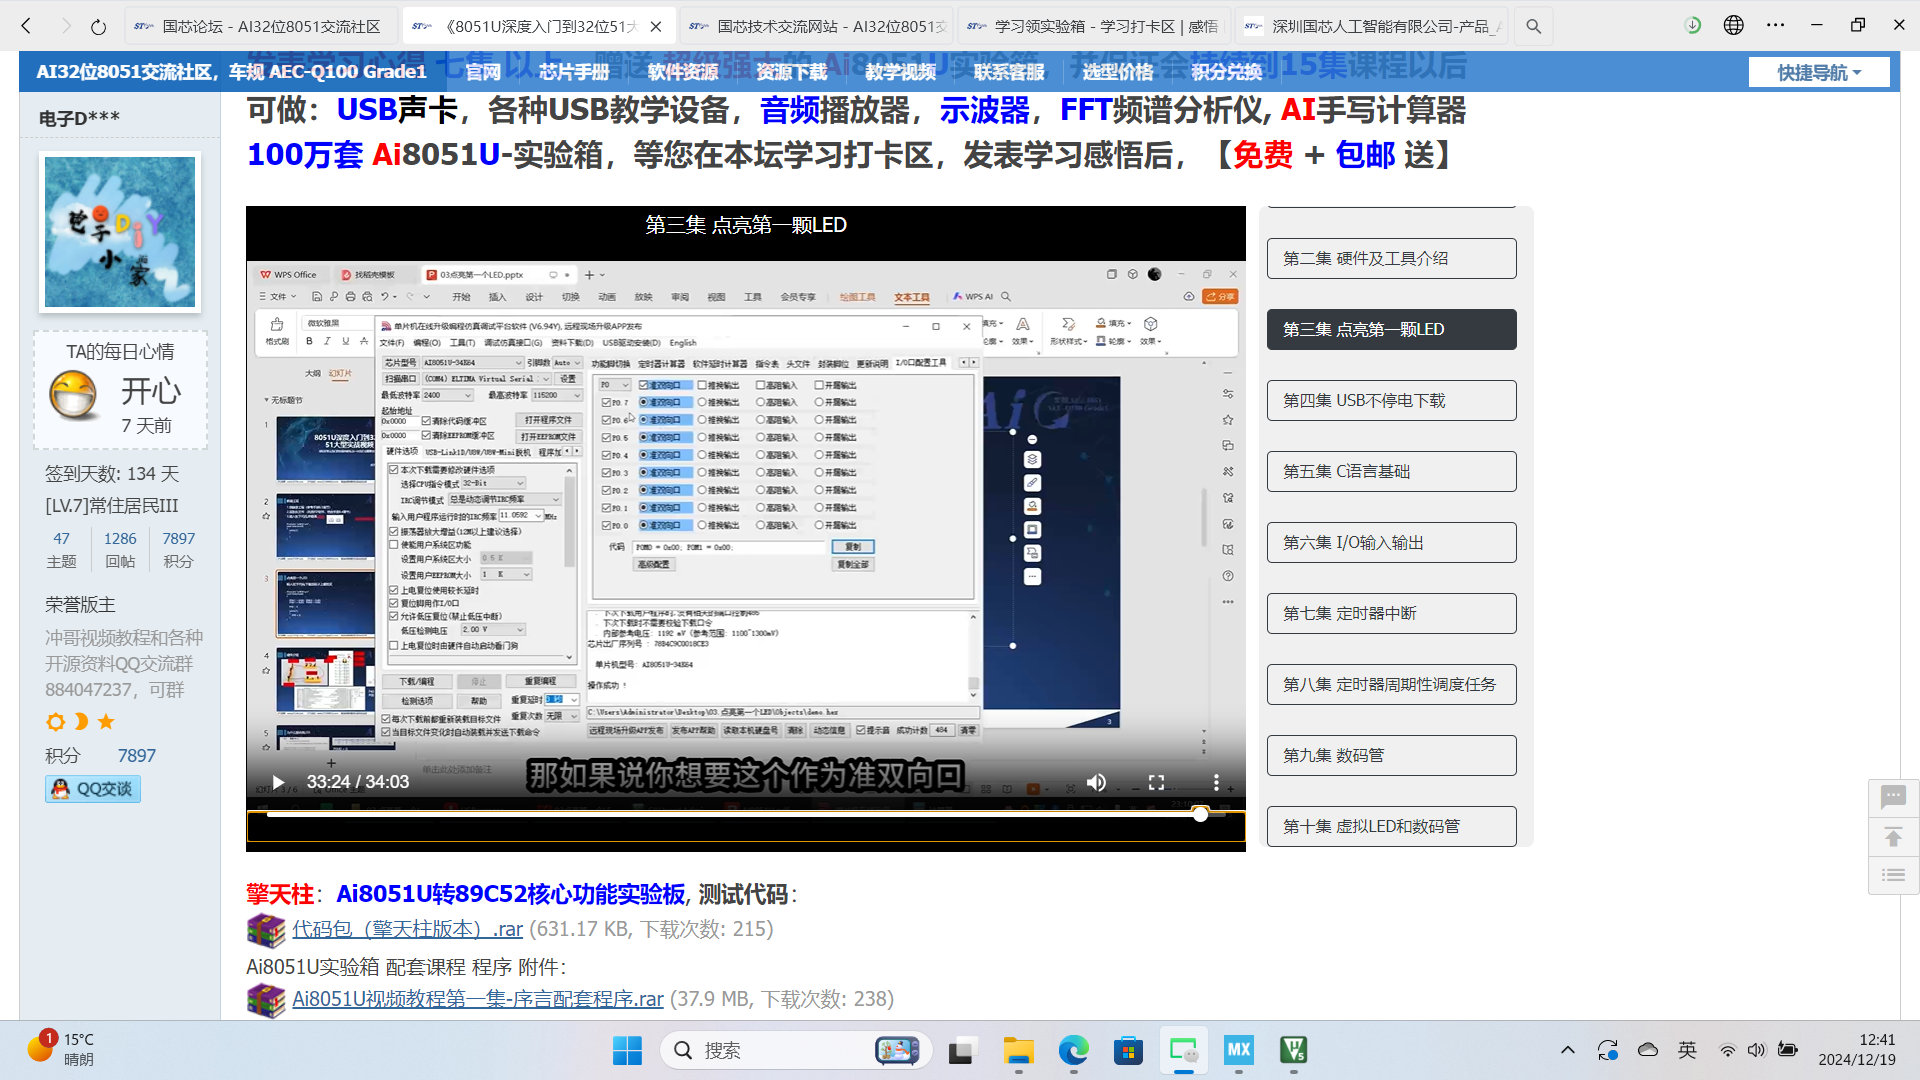Open the MX app on the taskbar
Viewport: 1920px width, 1080px height.
tap(1239, 1050)
